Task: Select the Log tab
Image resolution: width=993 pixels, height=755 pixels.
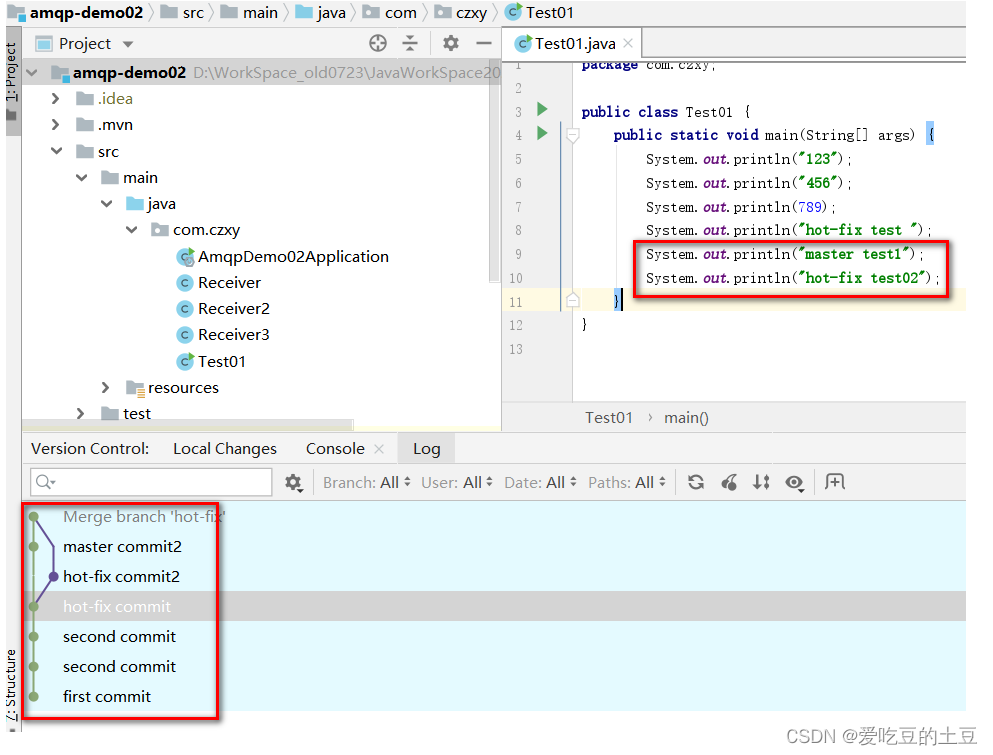Action: click(x=426, y=448)
